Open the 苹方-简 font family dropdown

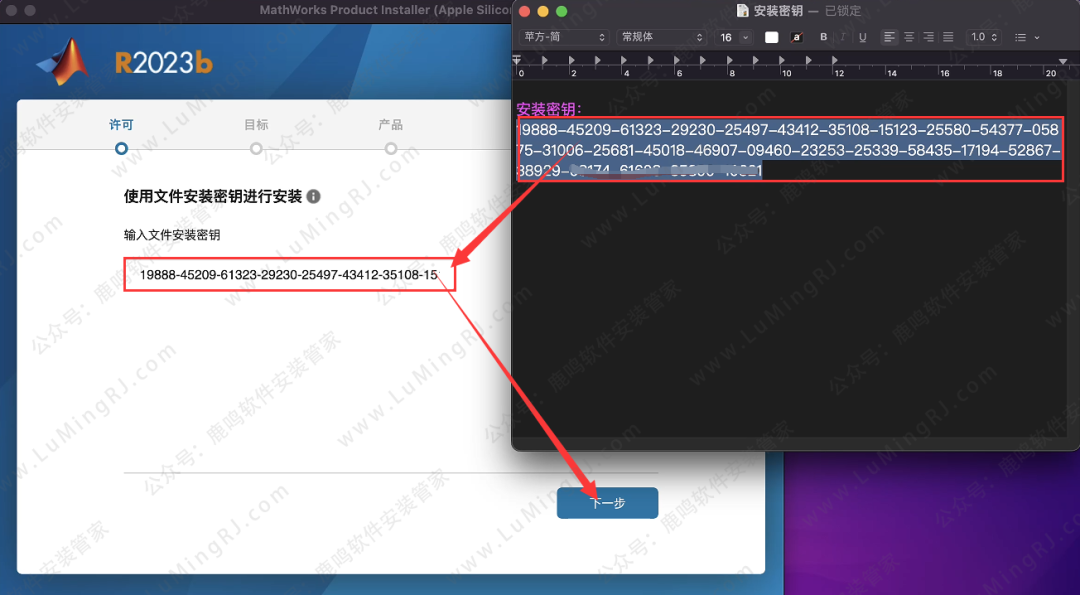(563, 37)
